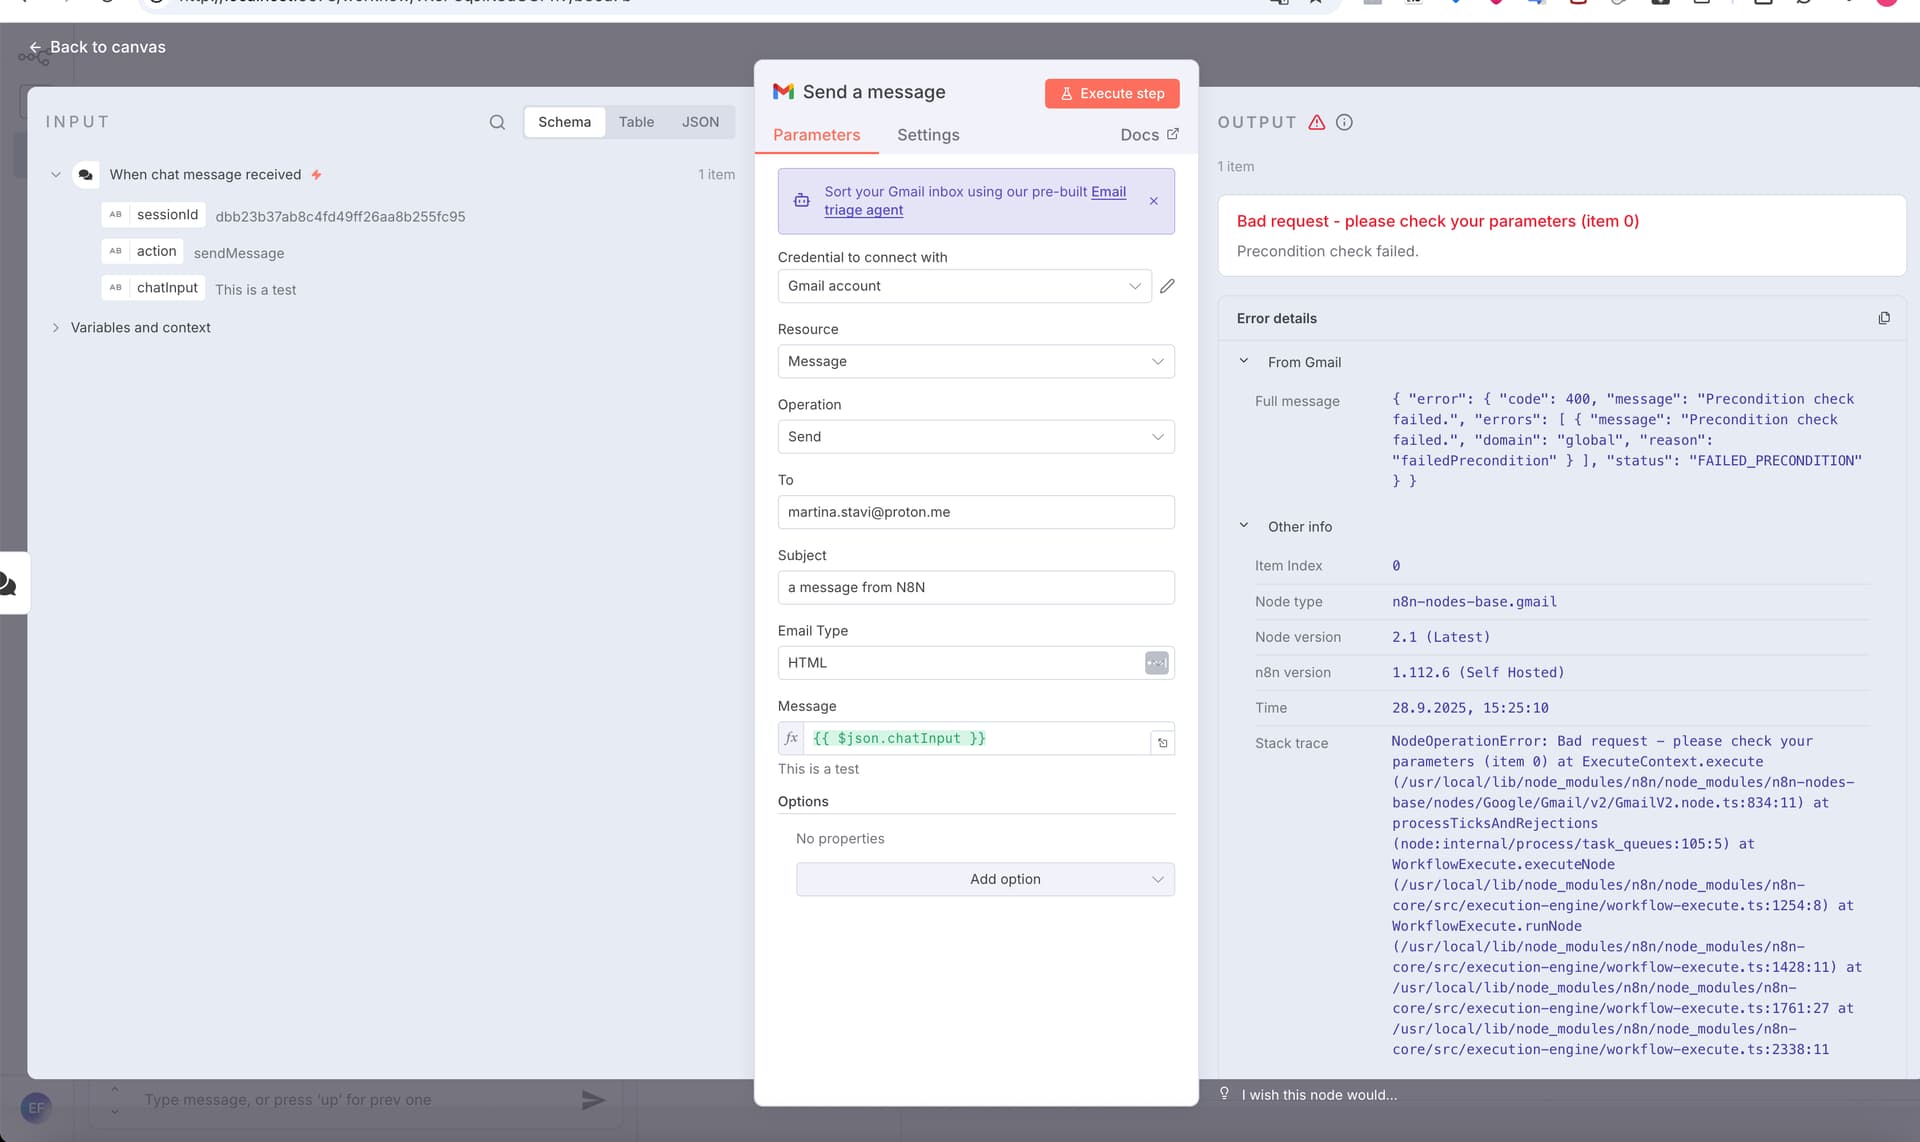Switch to the Table view tab
The width and height of the screenshot is (1920, 1142).
636,122
